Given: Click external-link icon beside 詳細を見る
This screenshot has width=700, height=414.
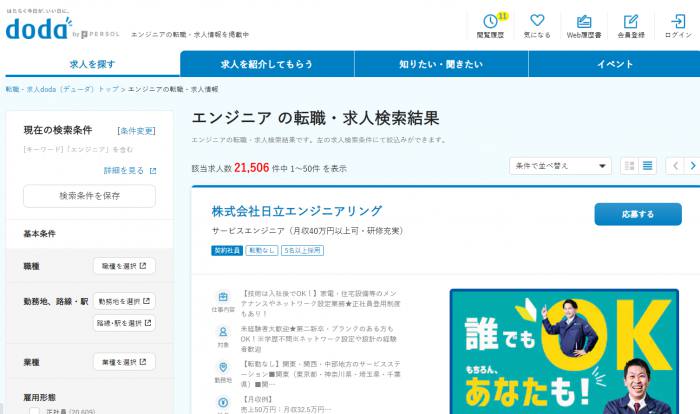Looking at the screenshot, I should coord(153,171).
